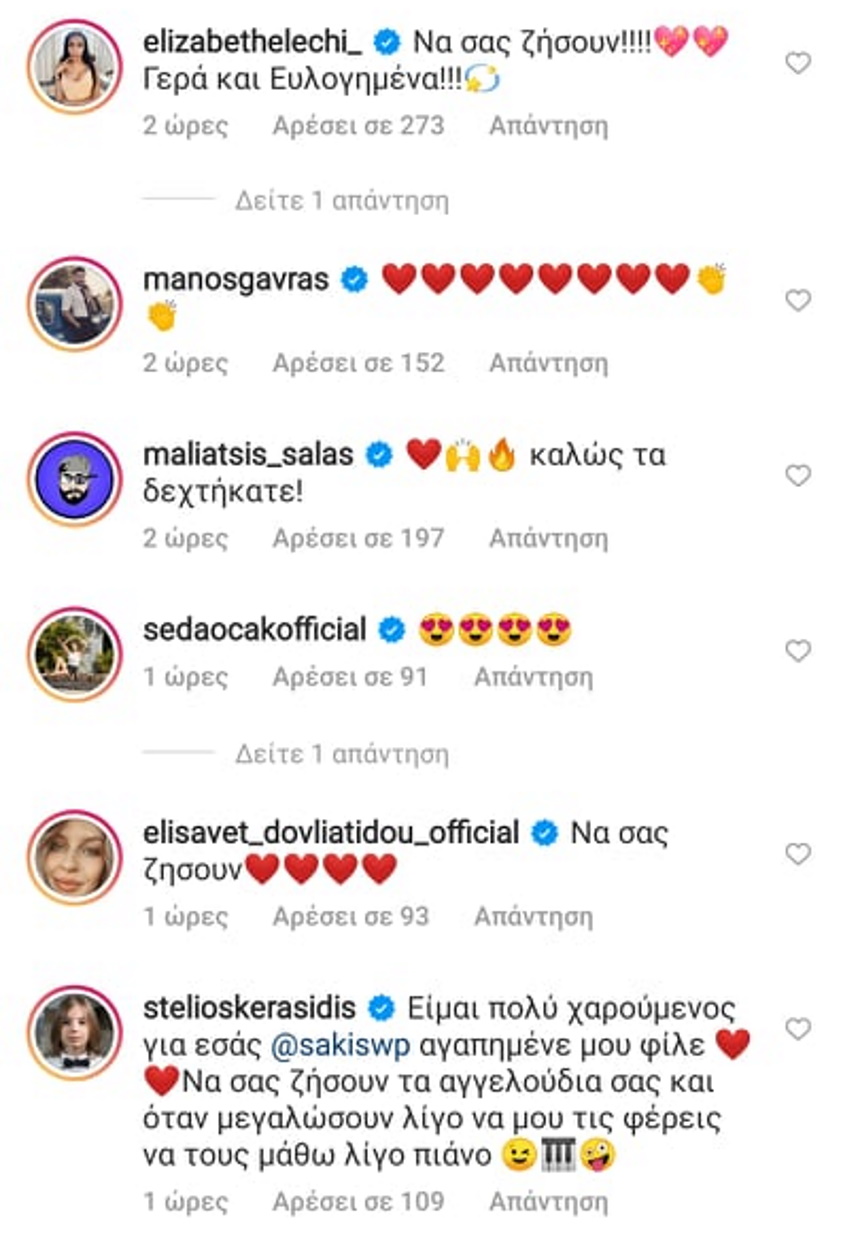This screenshot has width=860, height=1234.
Task: Like manosgavras's hearts comment
Action: [797, 300]
